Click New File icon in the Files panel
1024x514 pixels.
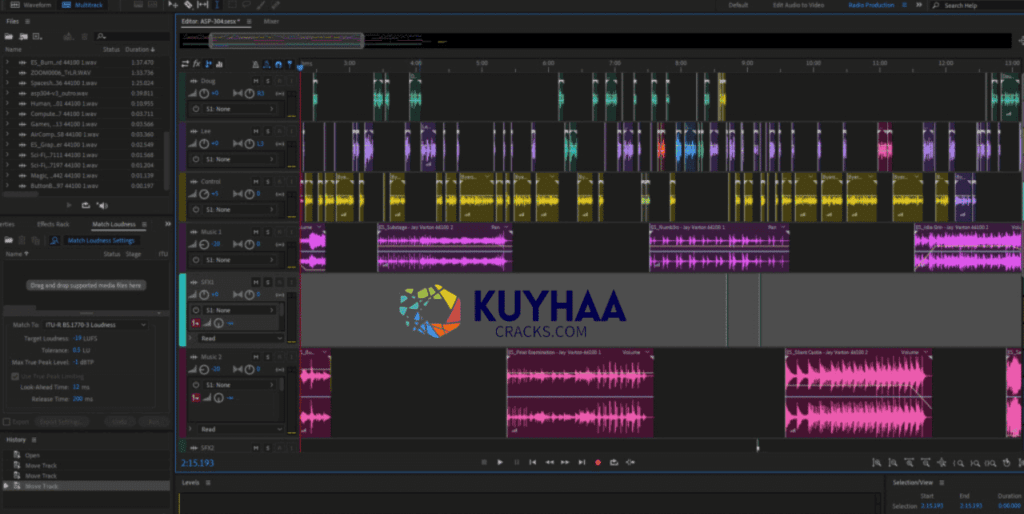coord(37,37)
